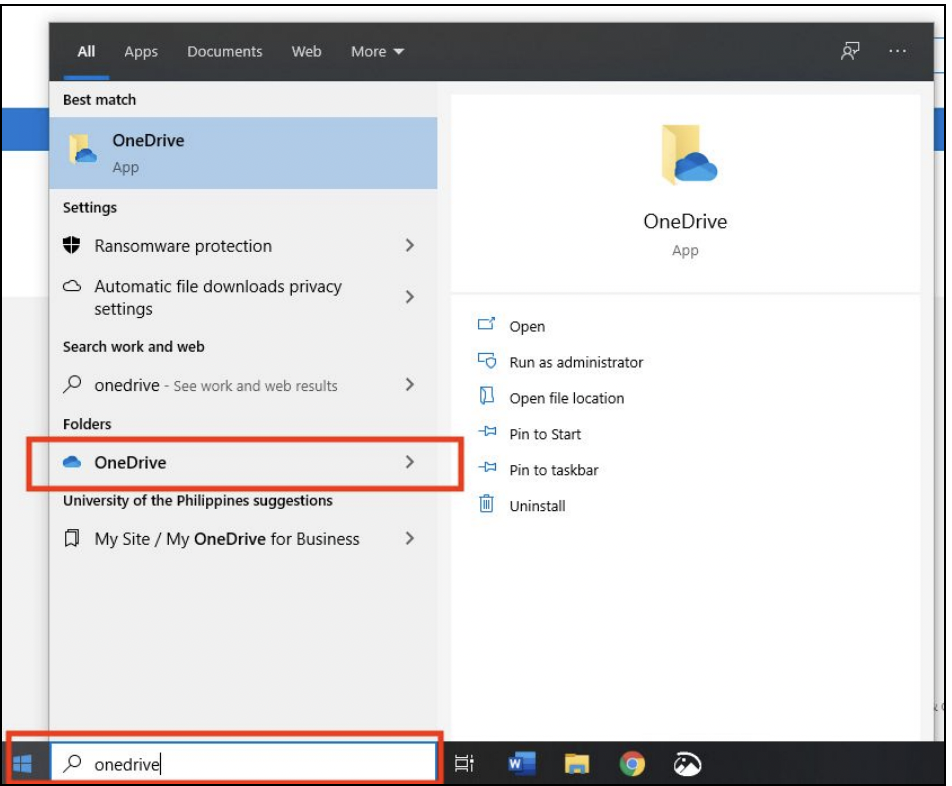Click the taskbar search input box
Image resolution: width=952 pixels, height=786 pixels.
(260, 765)
